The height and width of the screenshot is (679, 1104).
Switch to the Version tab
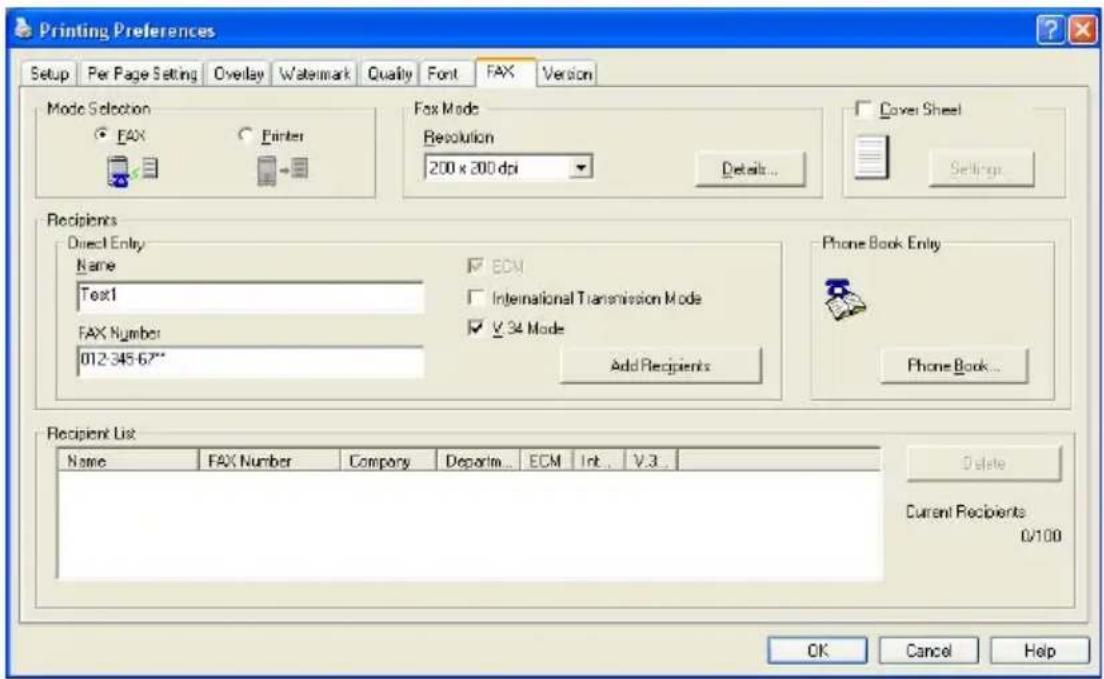567,74
